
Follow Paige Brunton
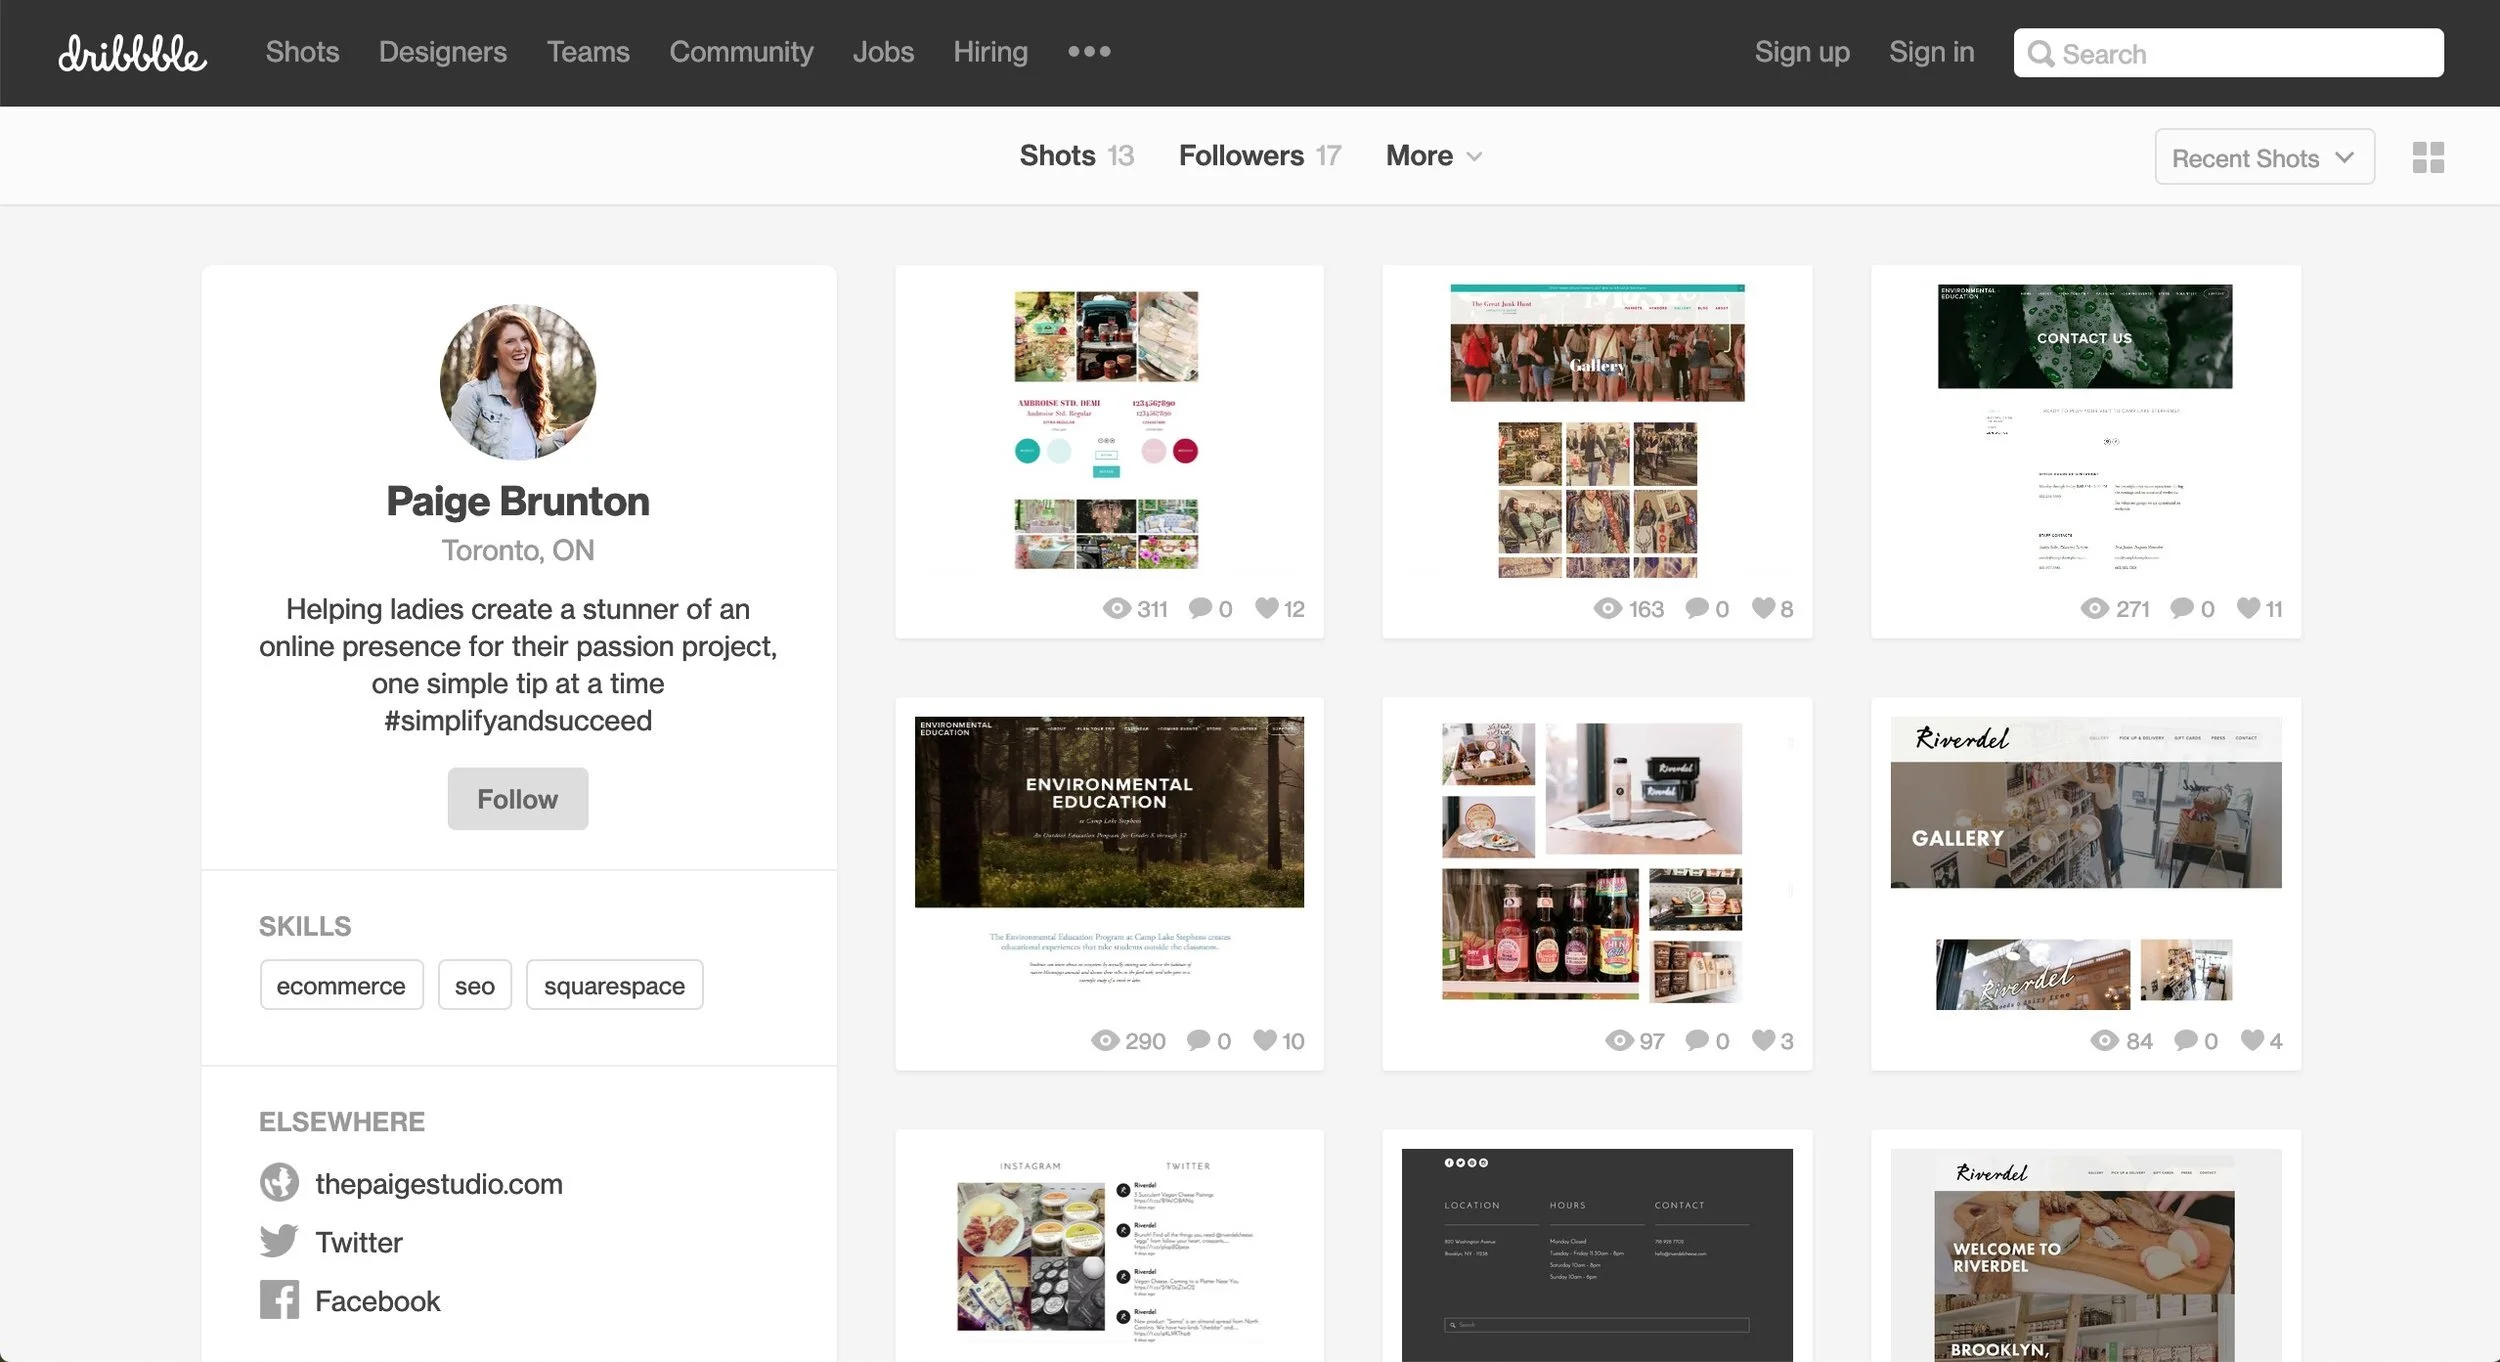(517, 799)
